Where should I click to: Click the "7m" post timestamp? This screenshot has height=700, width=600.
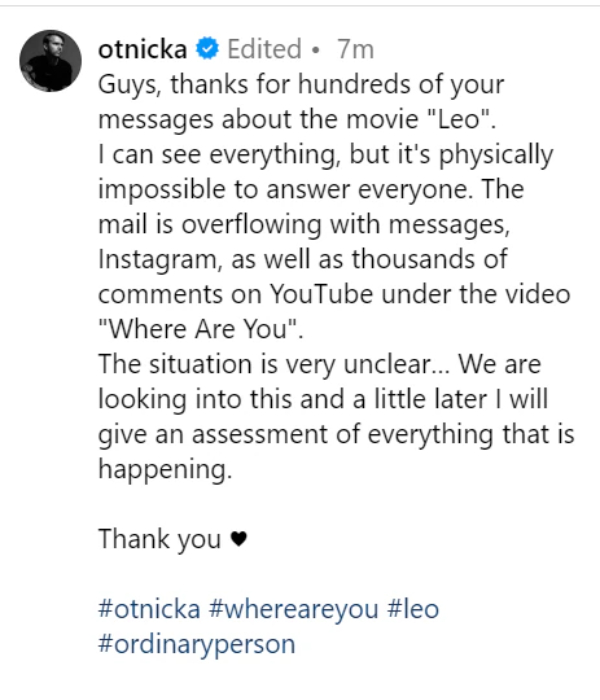[355, 48]
